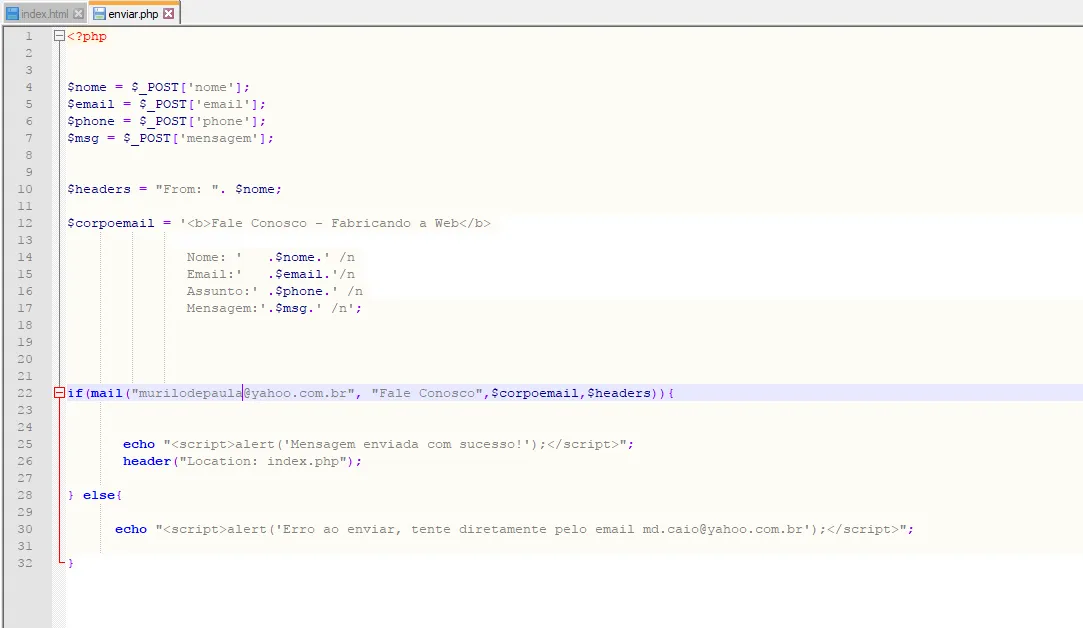Collapse the <?php block fold marker
This screenshot has height=628, width=1083.
click(60, 37)
